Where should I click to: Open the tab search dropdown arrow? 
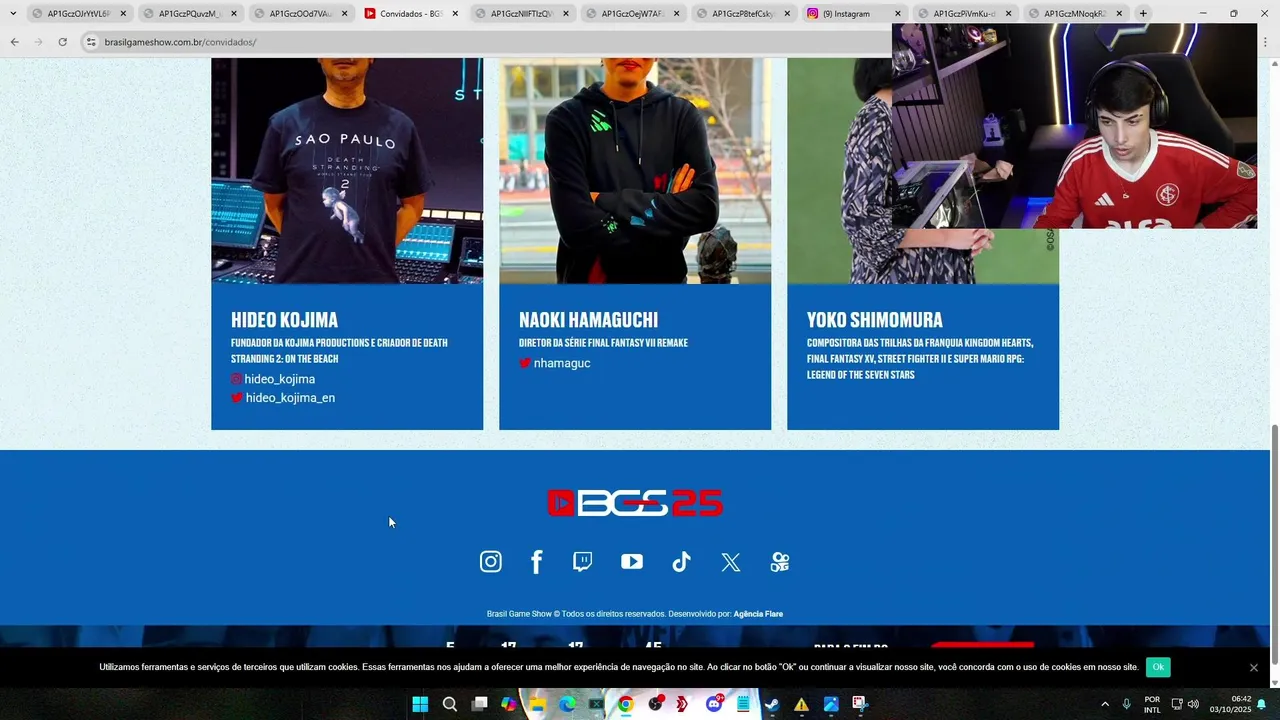(13, 14)
